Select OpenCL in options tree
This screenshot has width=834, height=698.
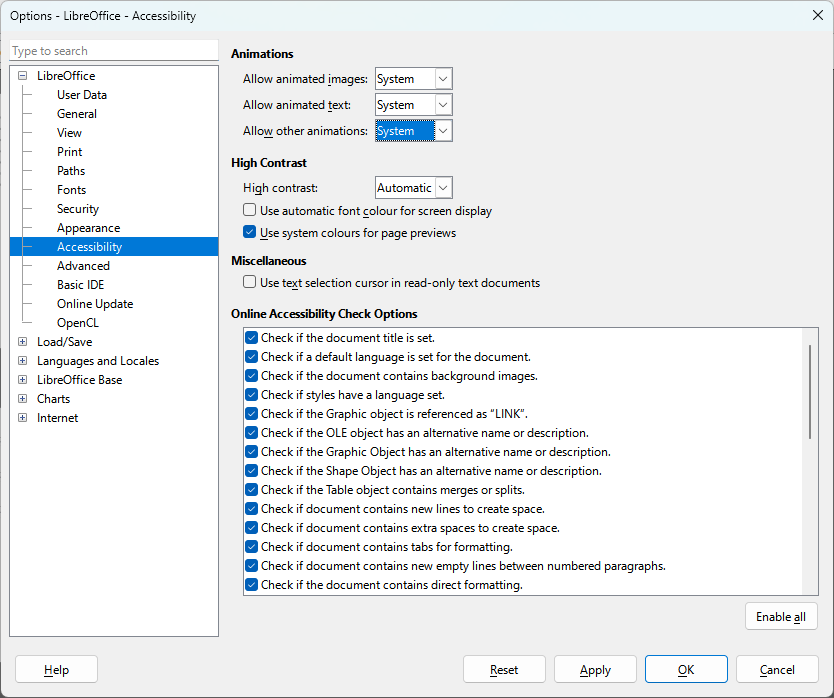(78, 323)
